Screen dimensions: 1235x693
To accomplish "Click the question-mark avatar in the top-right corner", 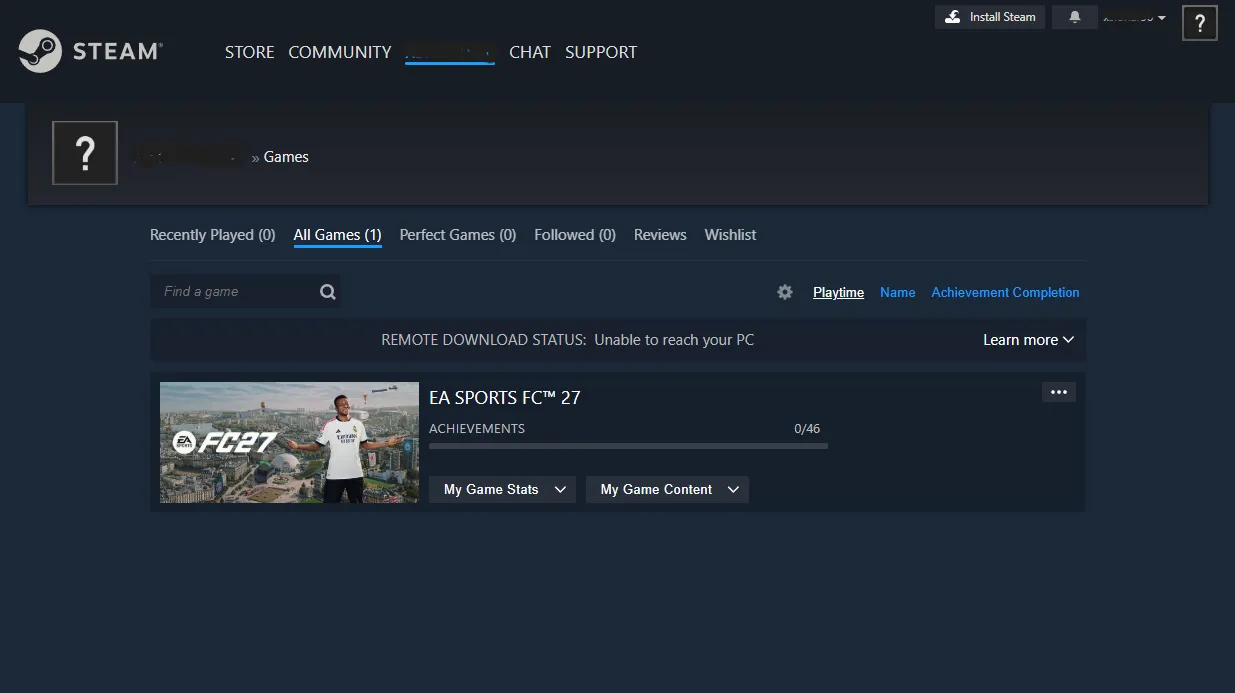I will [x=1200, y=23].
